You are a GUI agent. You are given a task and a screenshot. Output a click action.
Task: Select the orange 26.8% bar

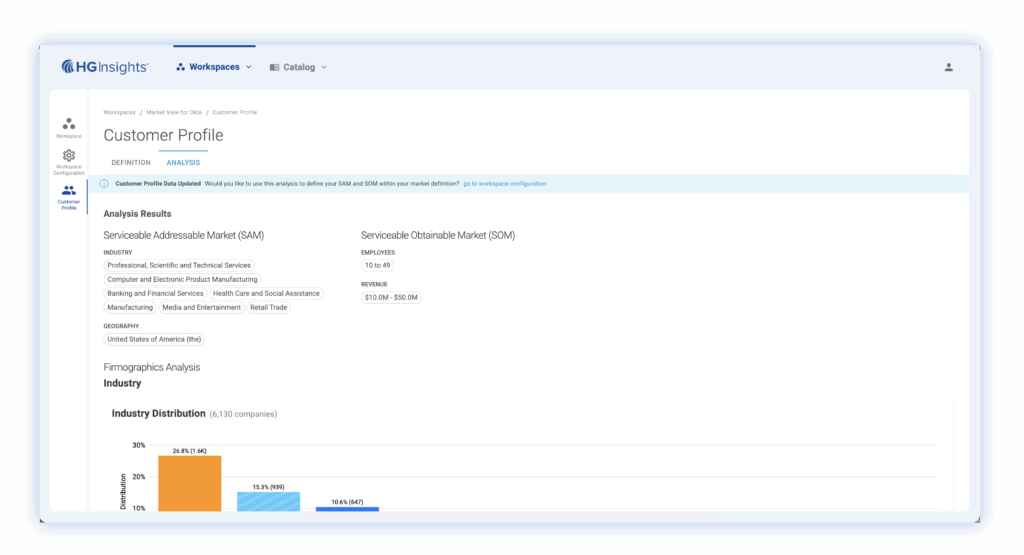[189, 483]
